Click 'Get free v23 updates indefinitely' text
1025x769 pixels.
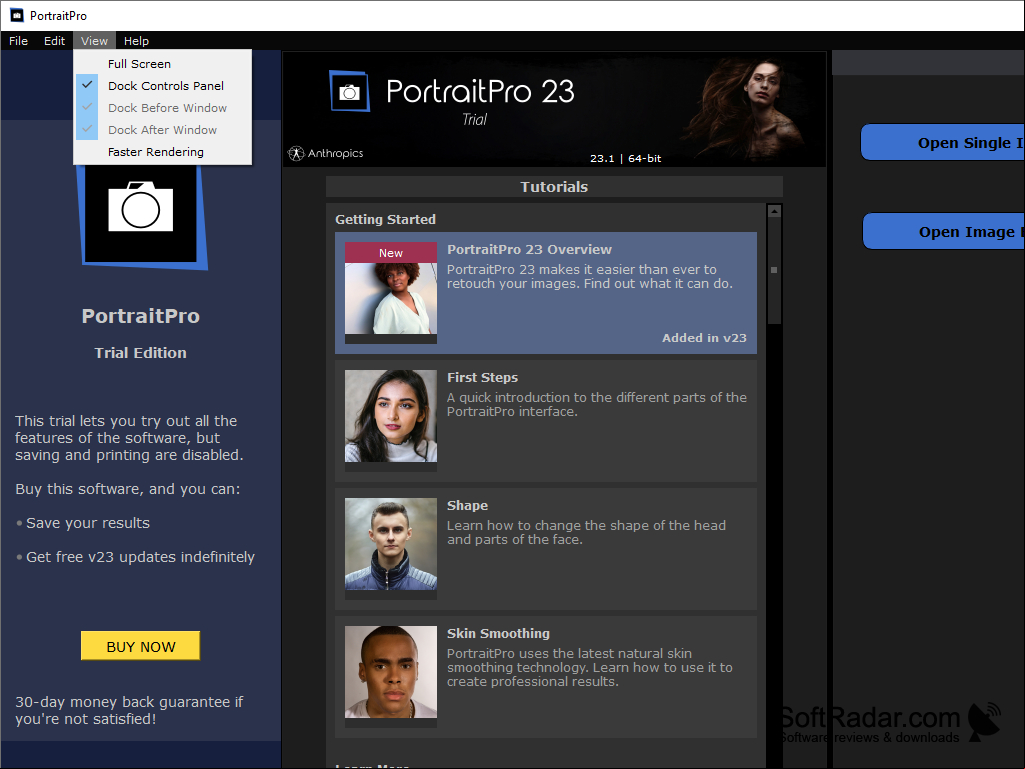140,557
